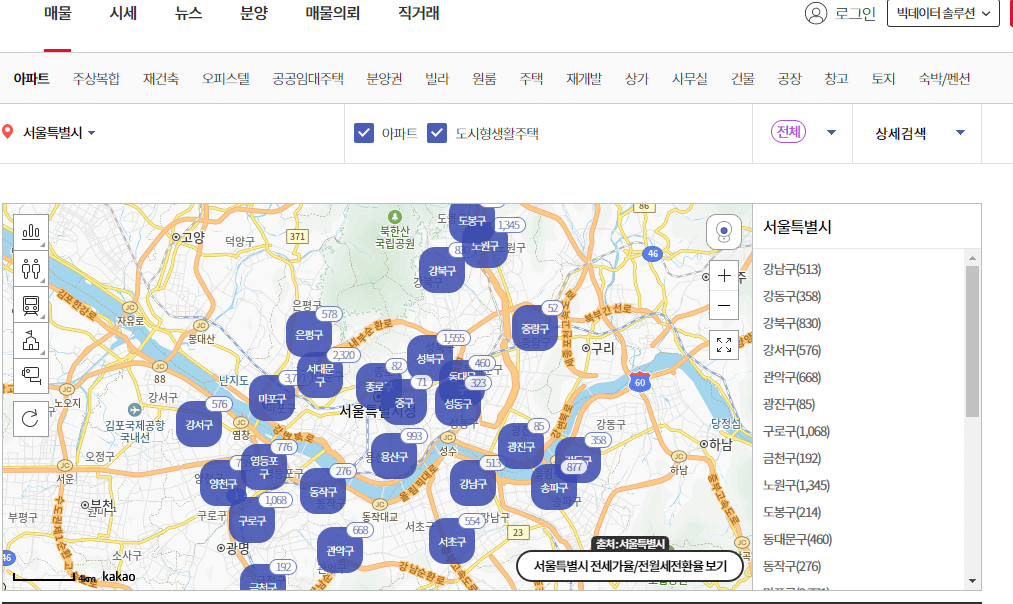The image size is (1013, 604).
Task: Zoom in with the plus button
Action: (724, 276)
